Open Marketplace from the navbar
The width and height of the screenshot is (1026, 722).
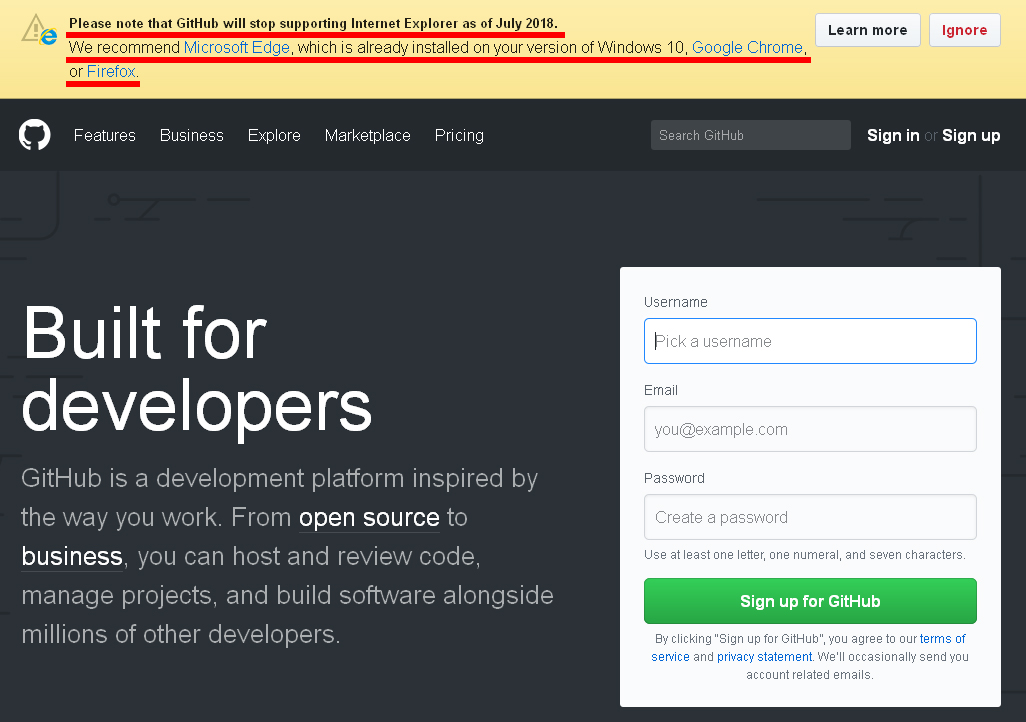368,135
